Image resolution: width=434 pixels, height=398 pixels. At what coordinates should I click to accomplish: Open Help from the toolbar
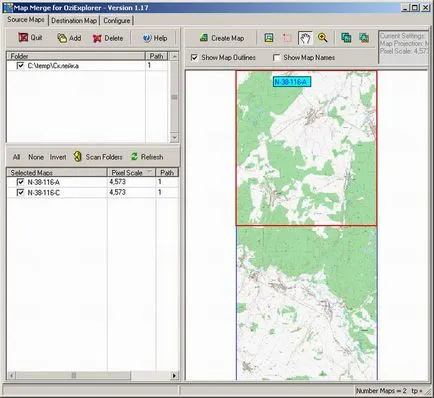[x=155, y=38]
